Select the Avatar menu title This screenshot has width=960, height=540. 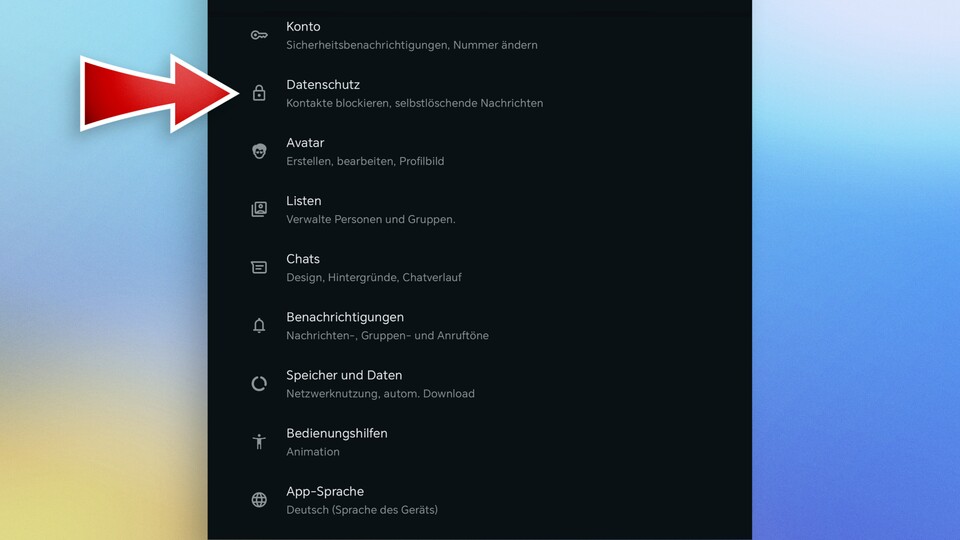click(x=305, y=143)
